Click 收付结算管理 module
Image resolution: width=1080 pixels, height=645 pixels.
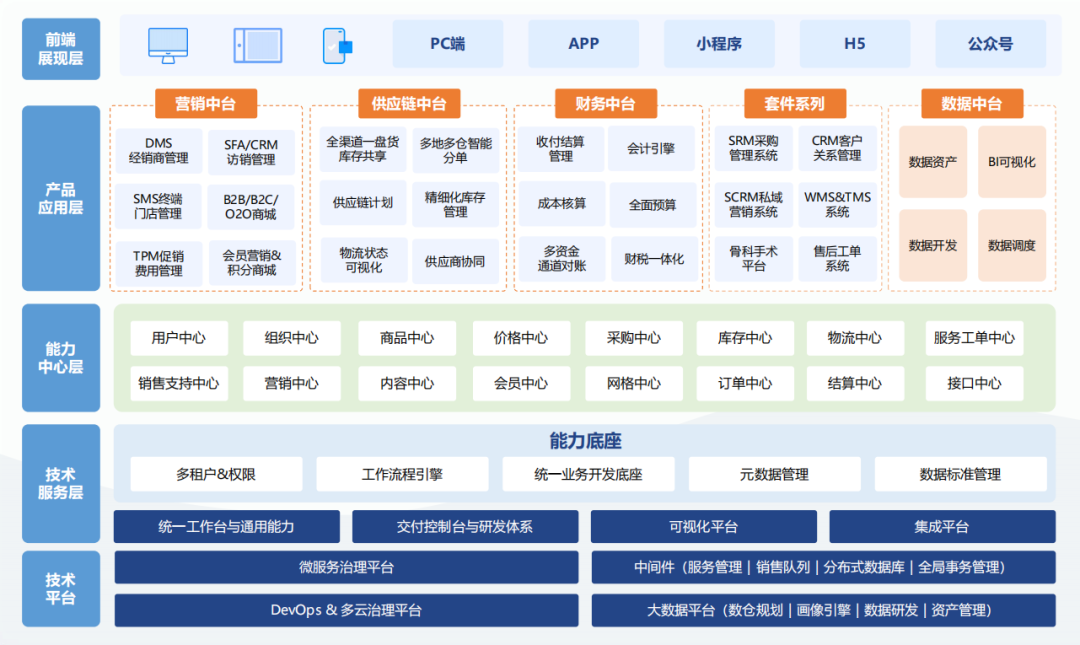click(561, 149)
